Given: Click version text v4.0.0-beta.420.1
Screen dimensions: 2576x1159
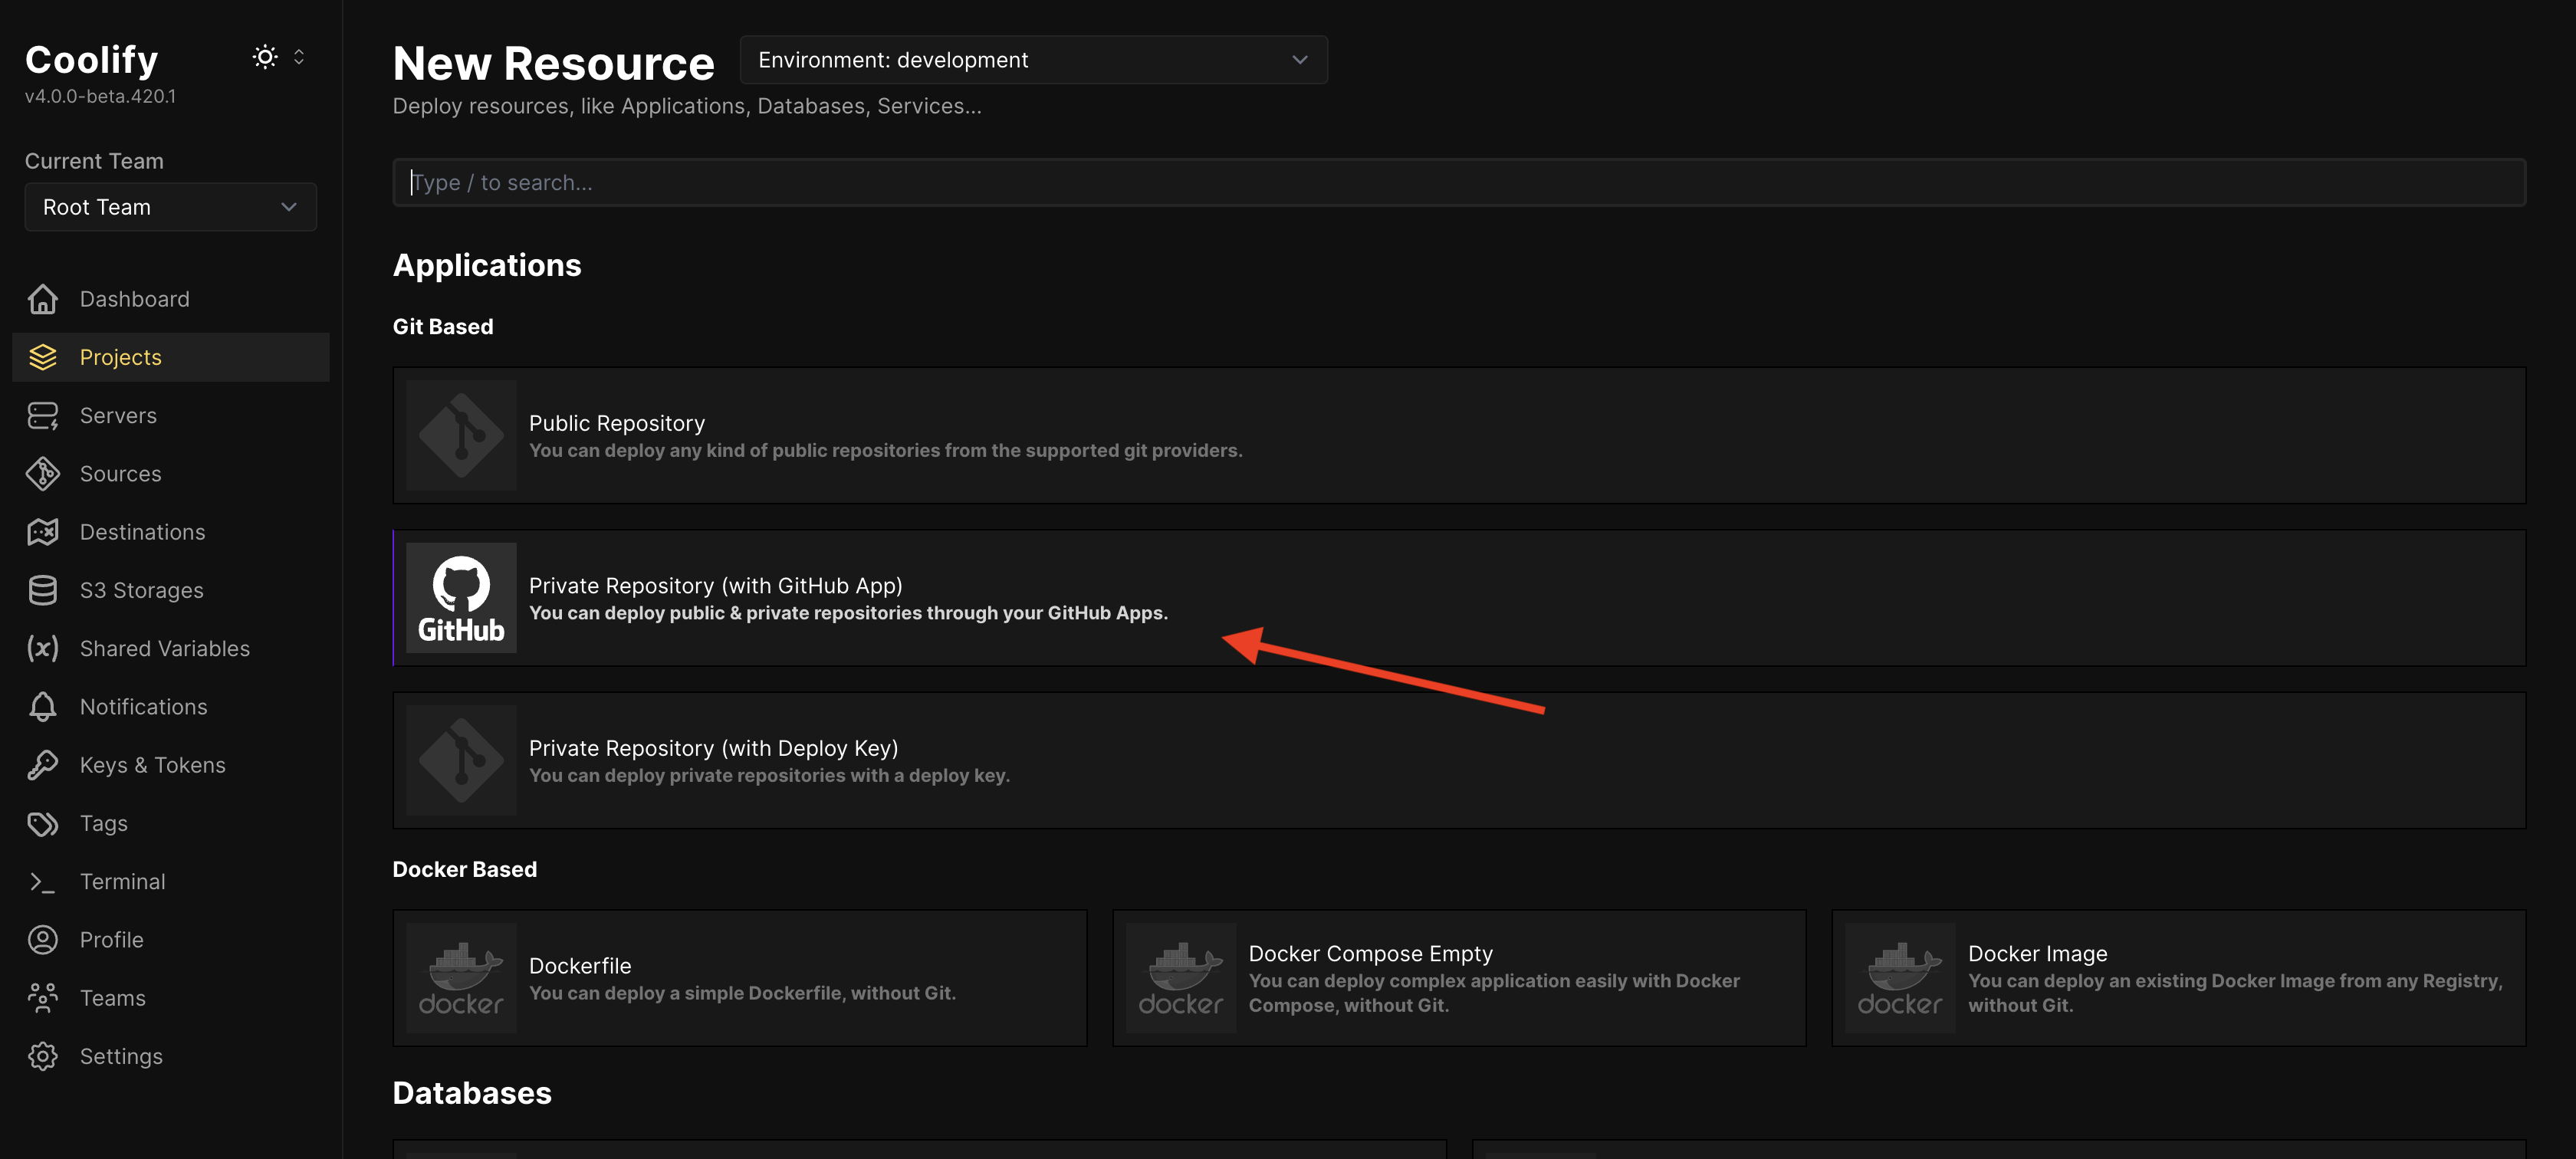Looking at the screenshot, I should click(100, 96).
